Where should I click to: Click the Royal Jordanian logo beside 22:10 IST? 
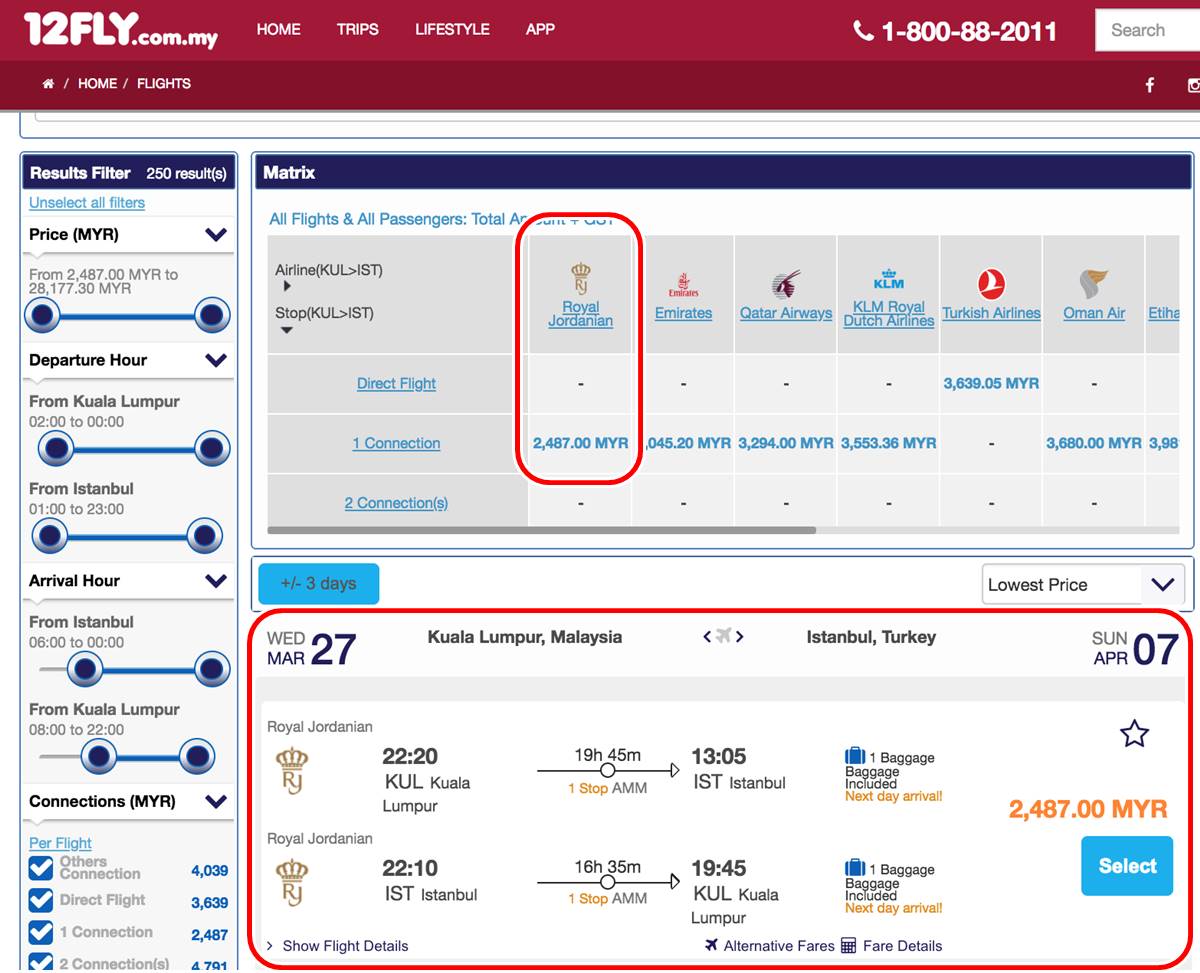292,883
